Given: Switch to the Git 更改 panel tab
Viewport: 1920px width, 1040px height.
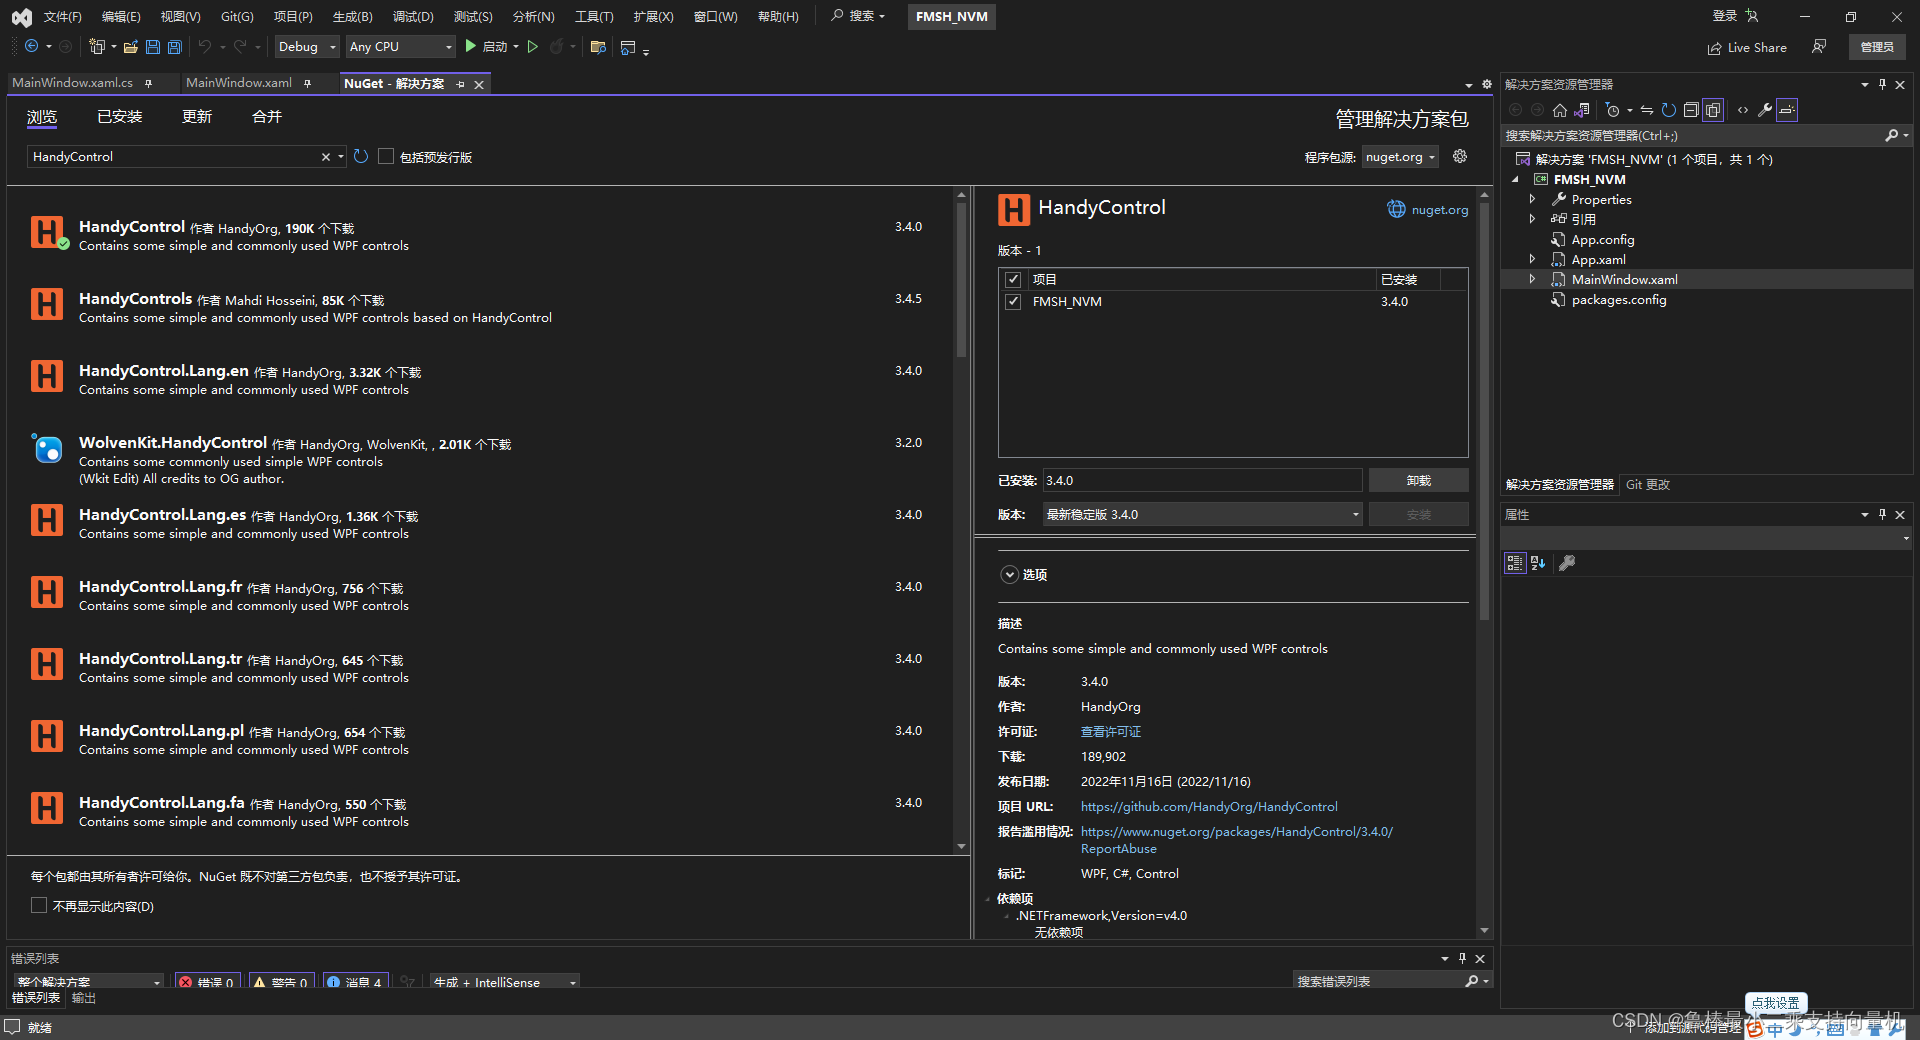Looking at the screenshot, I should [1648, 485].
